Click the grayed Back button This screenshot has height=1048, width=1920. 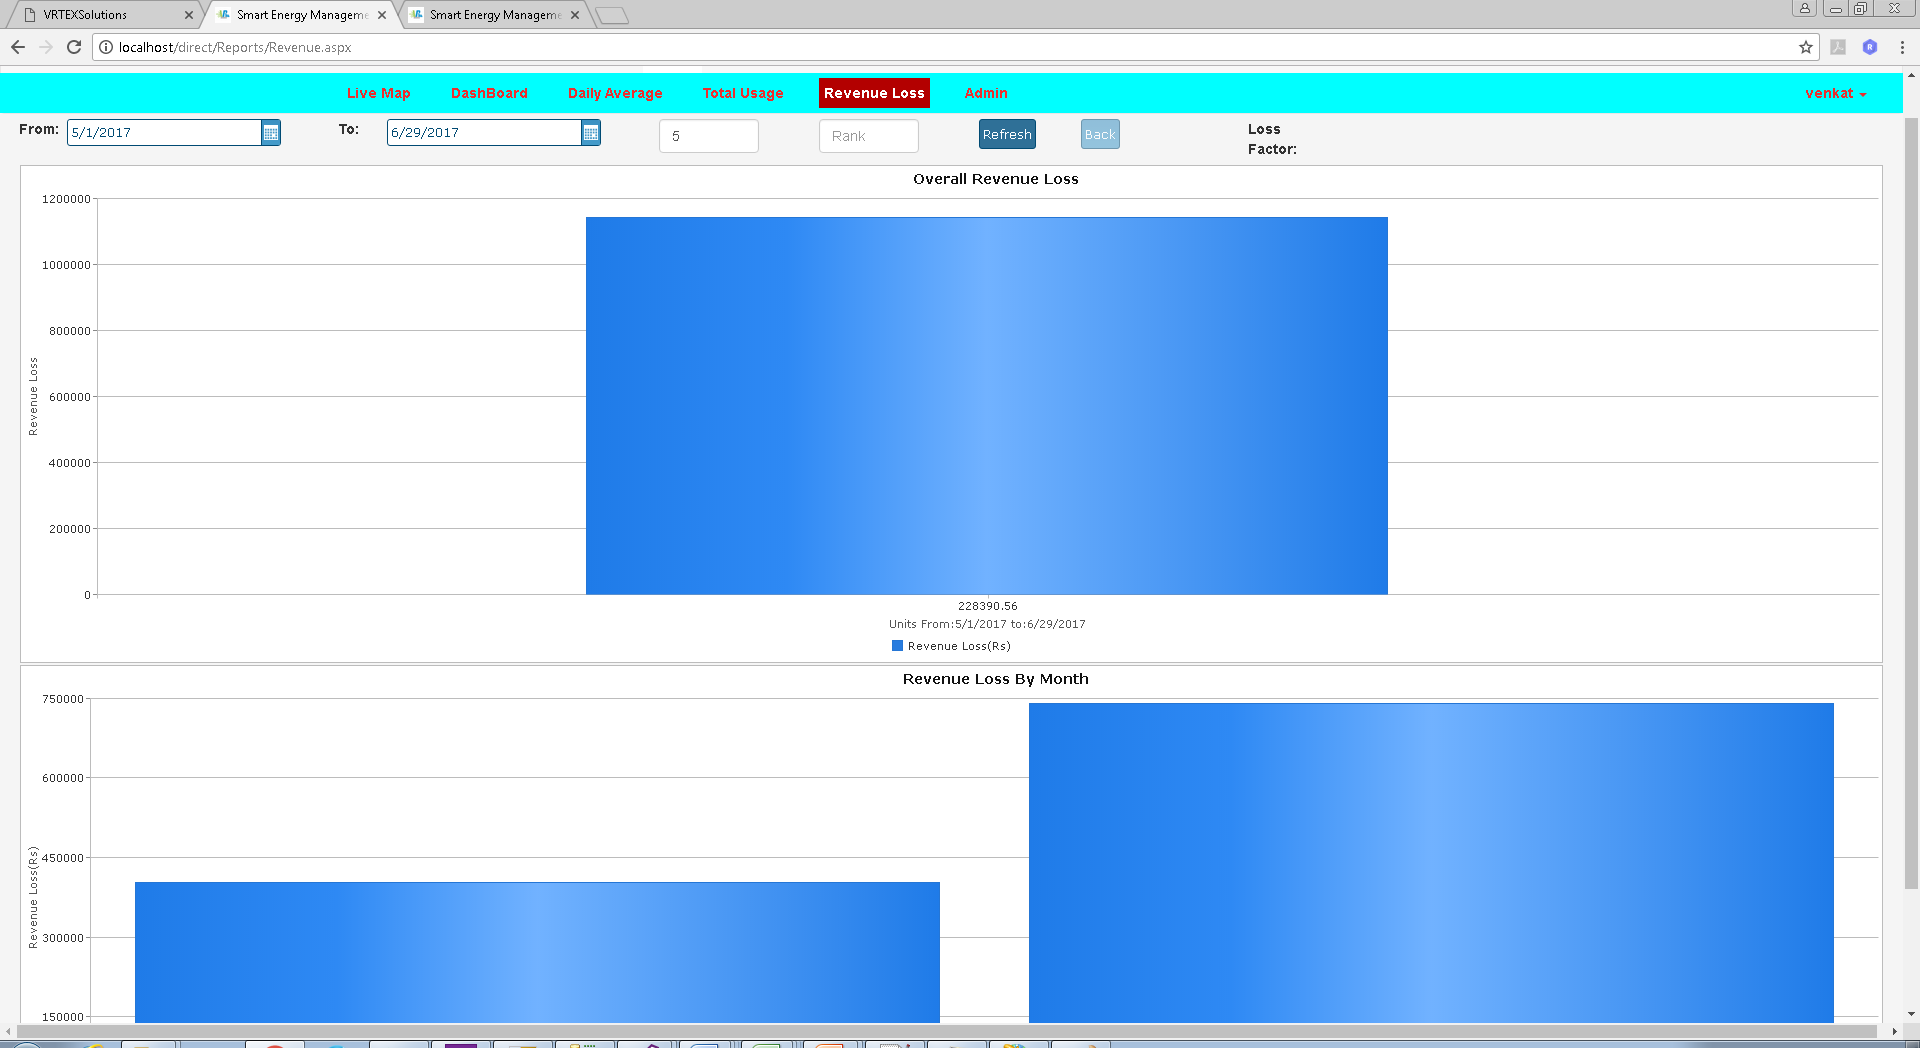tap(1100, 135)
